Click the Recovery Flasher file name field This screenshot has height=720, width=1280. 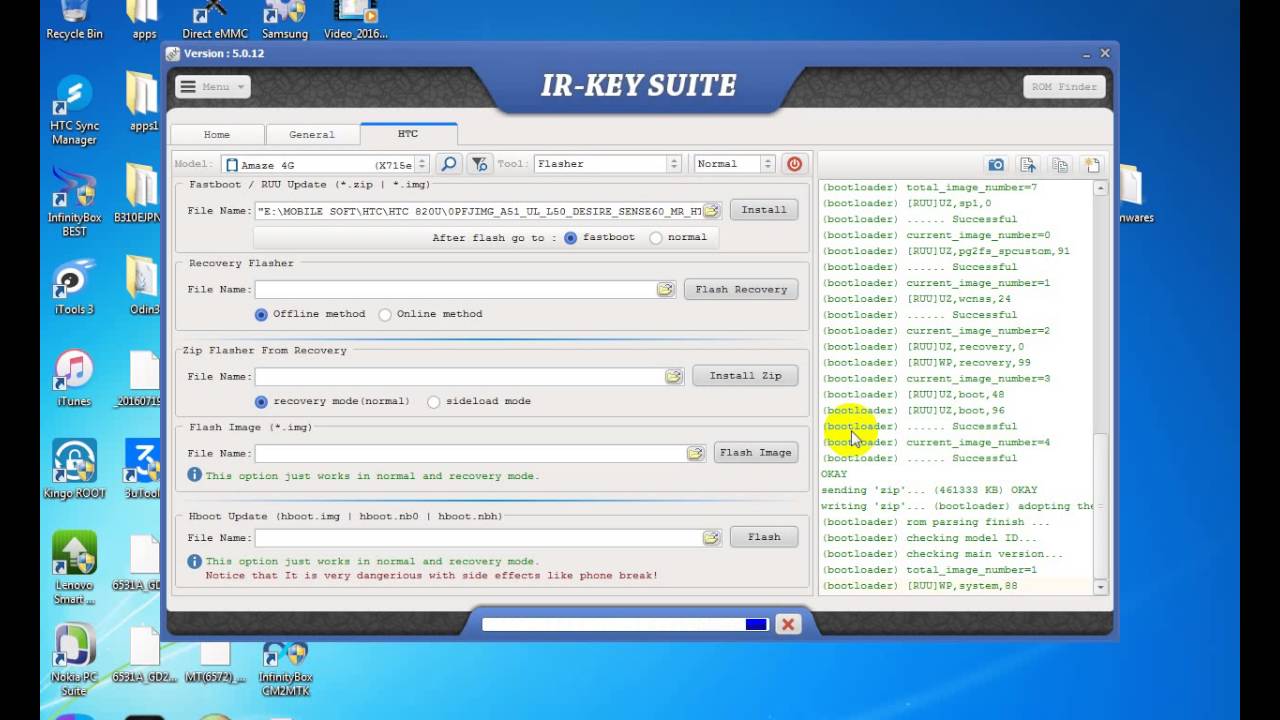tap(456, 289)
